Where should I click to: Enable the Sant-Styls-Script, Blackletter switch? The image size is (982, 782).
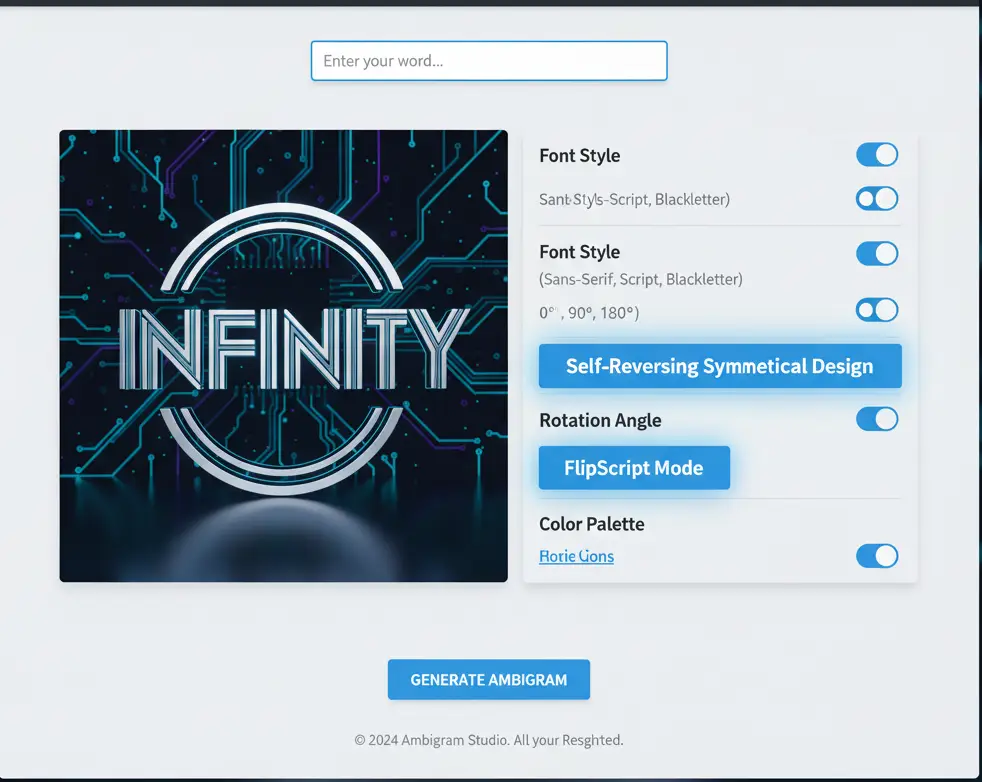coord(877,199)
